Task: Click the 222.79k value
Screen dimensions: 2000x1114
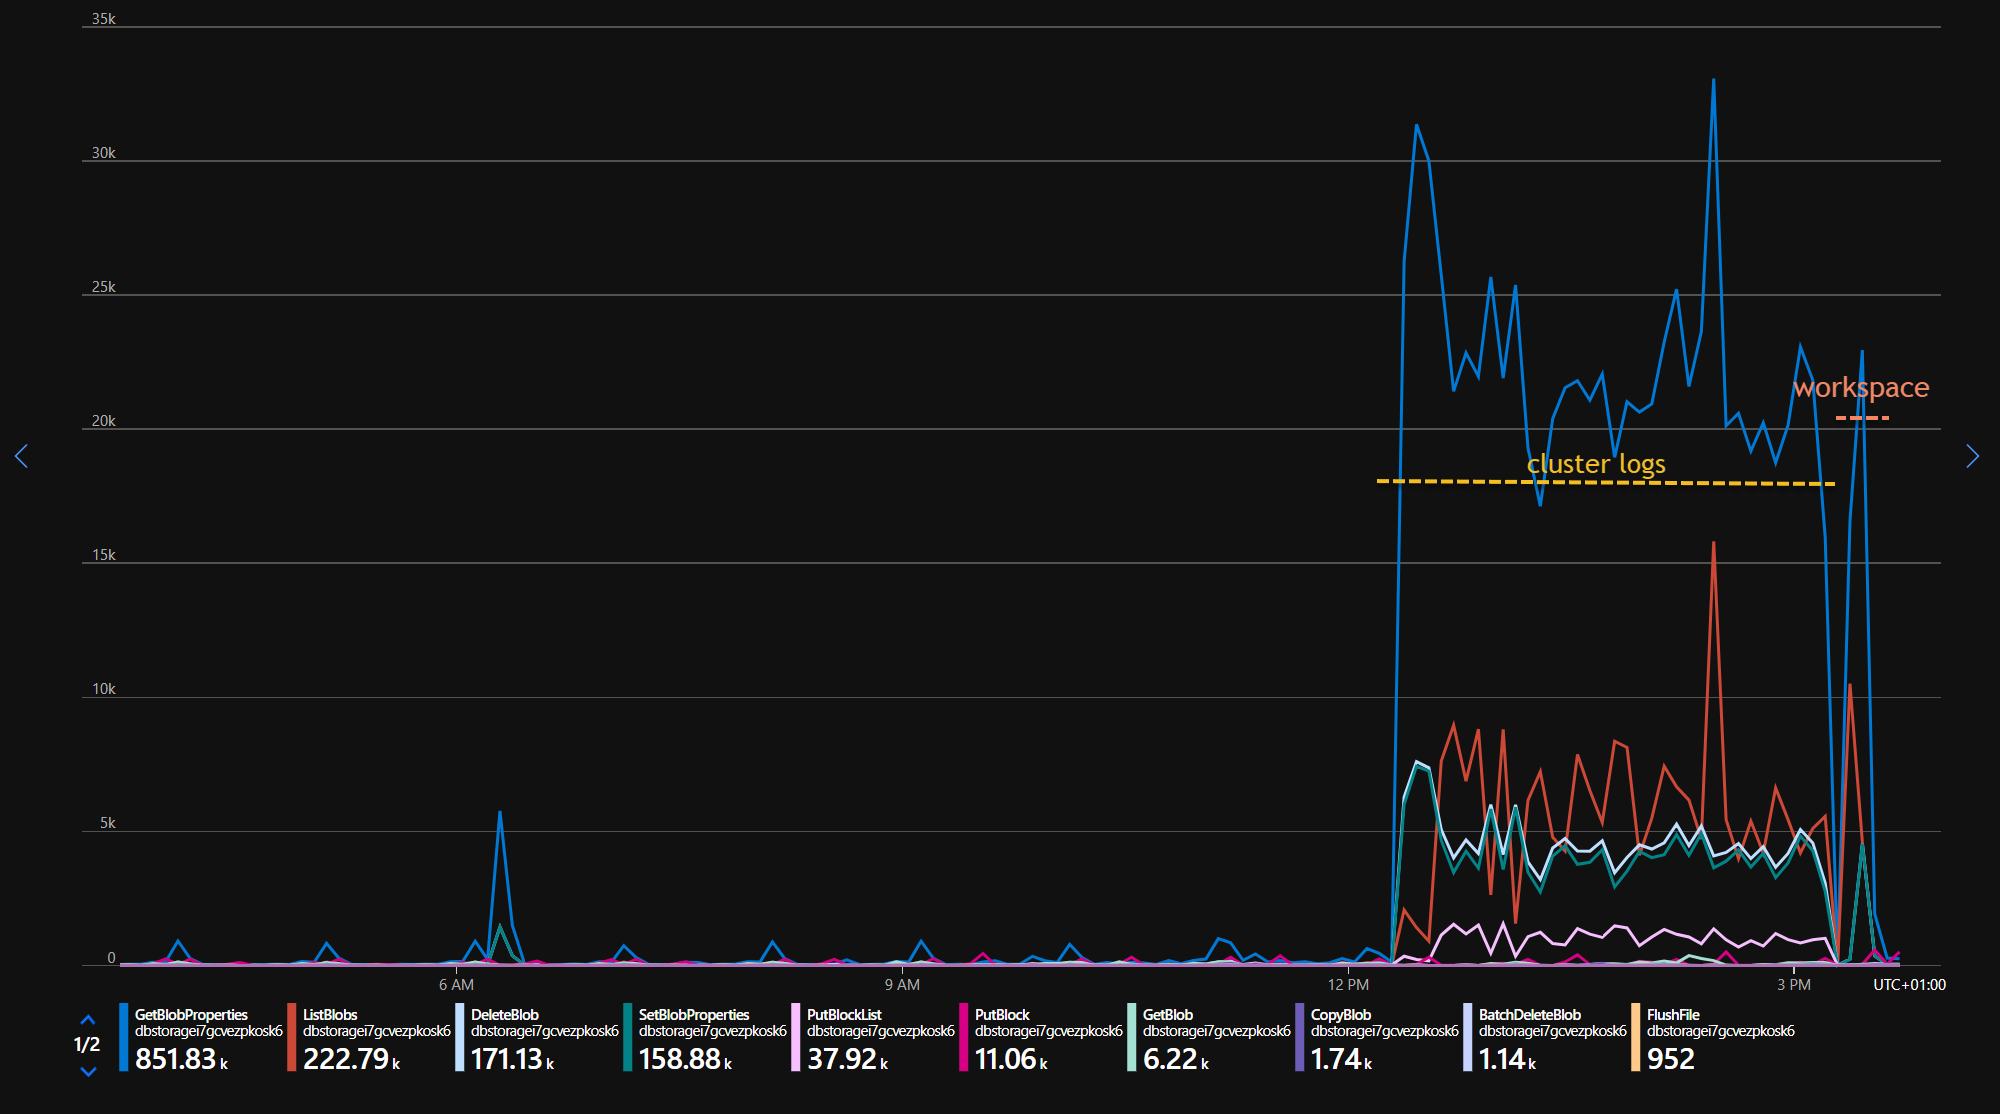Action: (x=351, y=1059)
